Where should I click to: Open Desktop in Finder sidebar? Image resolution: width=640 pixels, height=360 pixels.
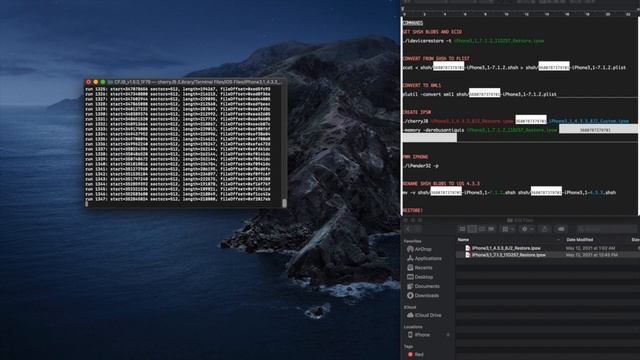420,277
